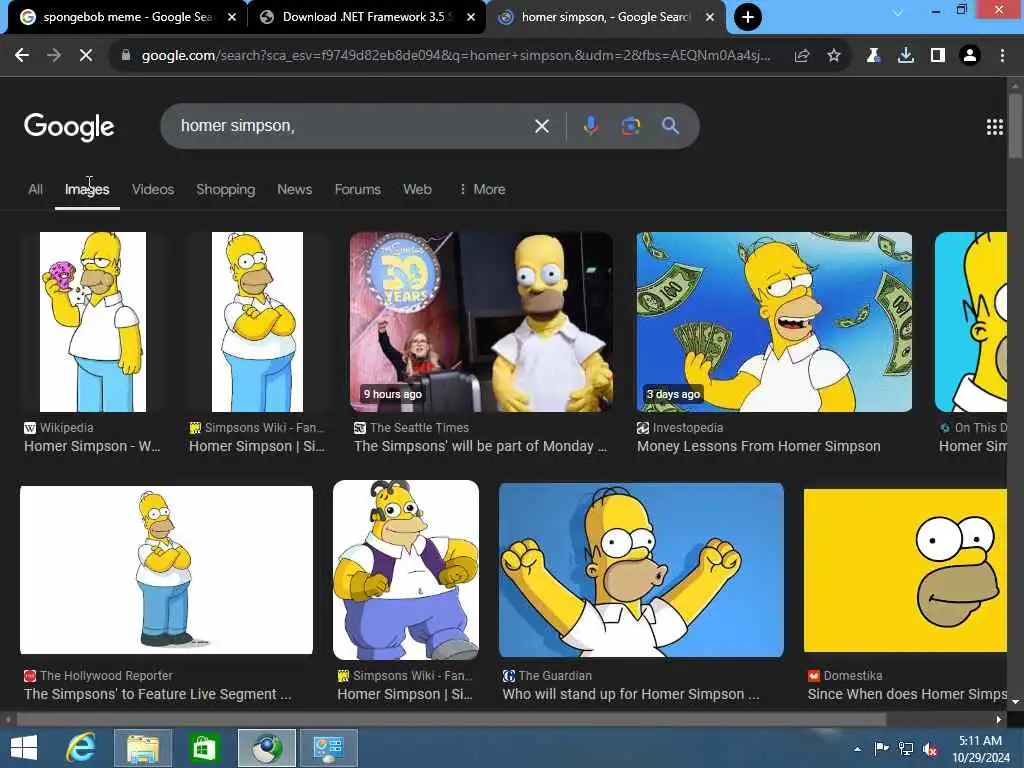Screen dimensions: 1024x768
Task: Switch to the Web results tab
Action: coord(417,189)
